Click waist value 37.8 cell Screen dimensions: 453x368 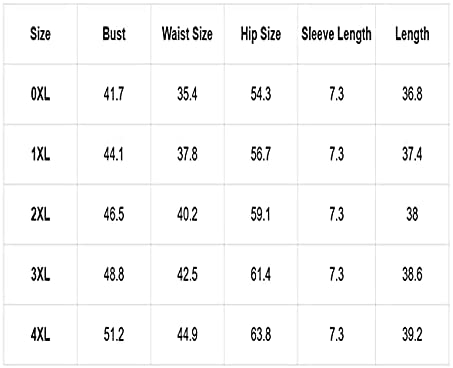click(187, 154)
